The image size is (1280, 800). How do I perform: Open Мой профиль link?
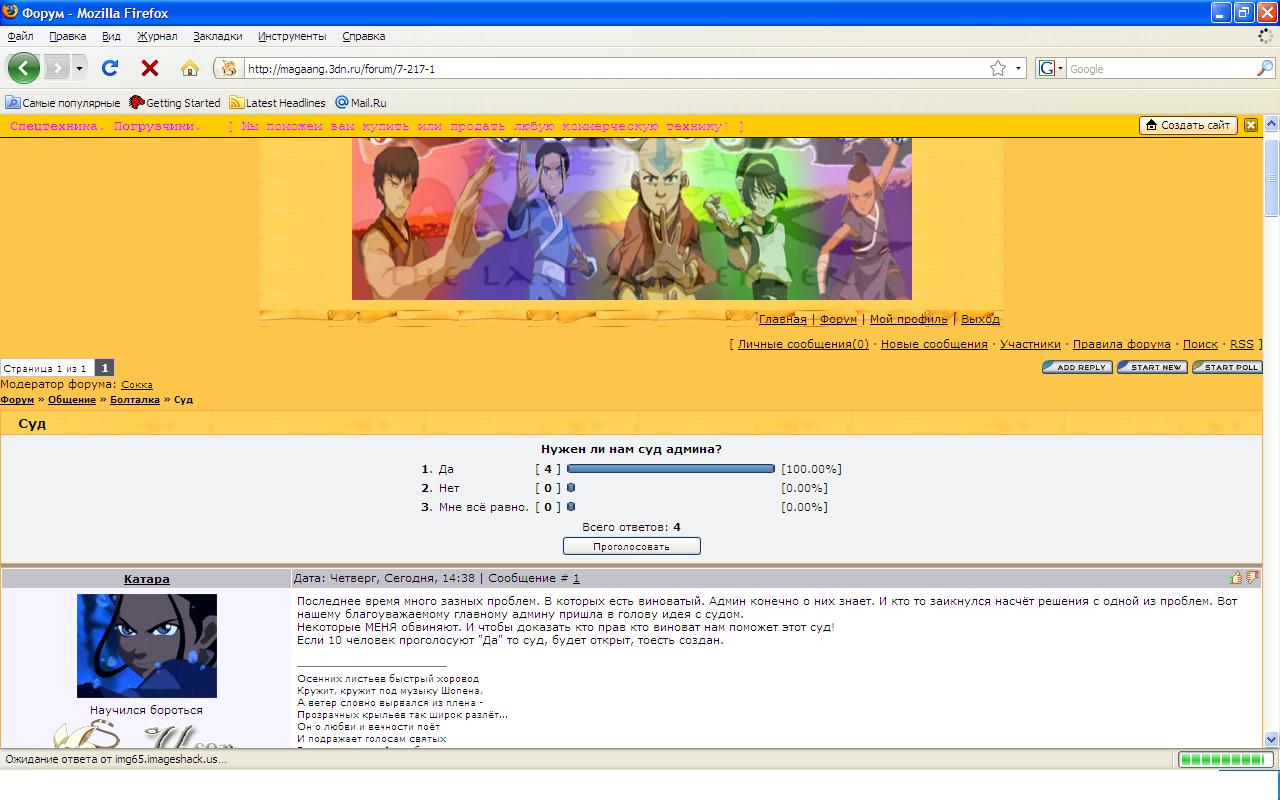(908, 319)
